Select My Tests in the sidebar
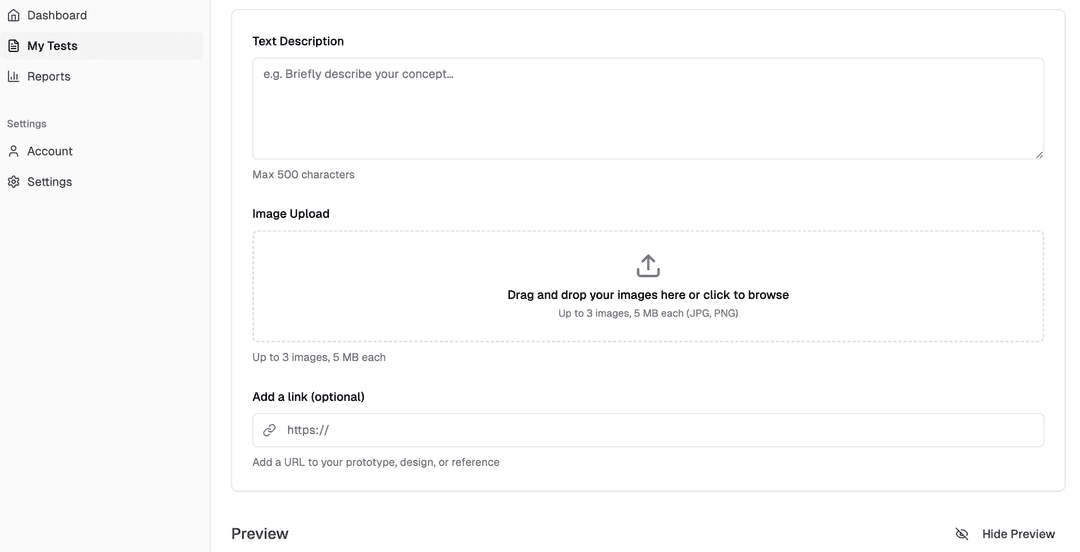1080x552 pixels. click(x=52, y=46)
